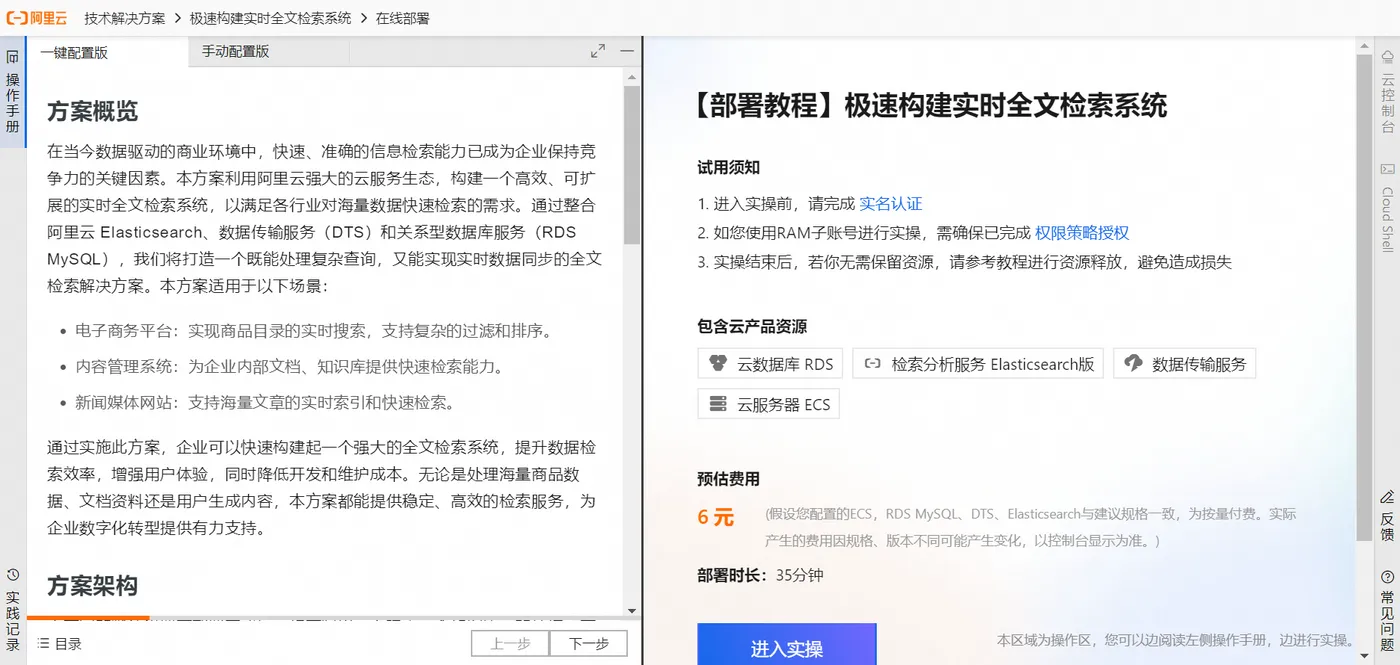Click the 技术解决方案 breadcrumb
The height and width of the screenshot is (665, 1400).
point(125,18)
